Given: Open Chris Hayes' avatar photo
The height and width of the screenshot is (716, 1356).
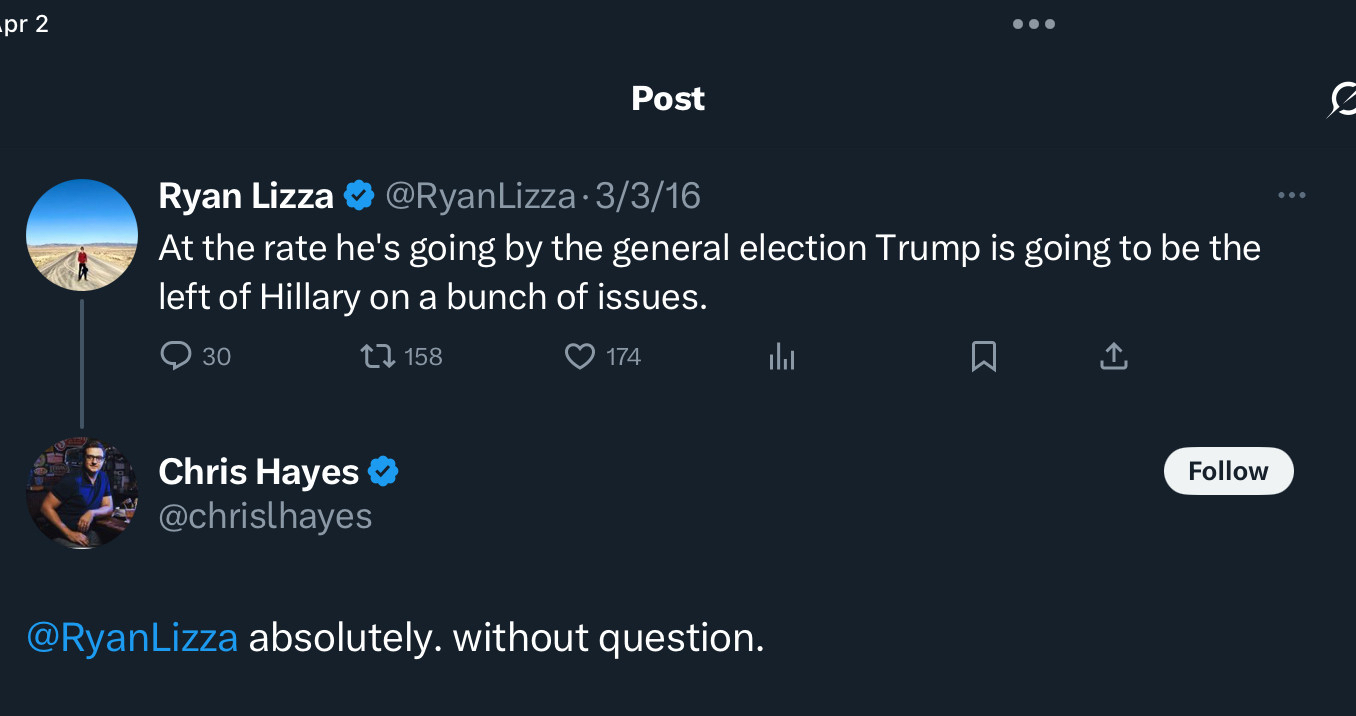Looking at the screenshot, I should [81, 492].
